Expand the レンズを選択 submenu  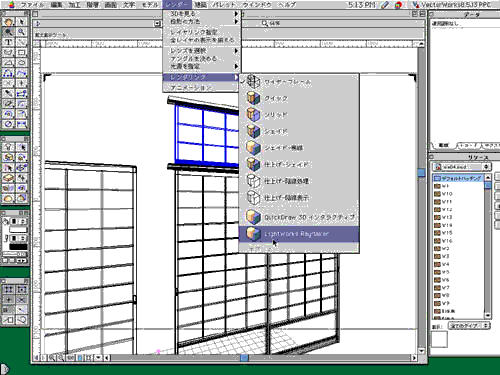tap(201, 51)
